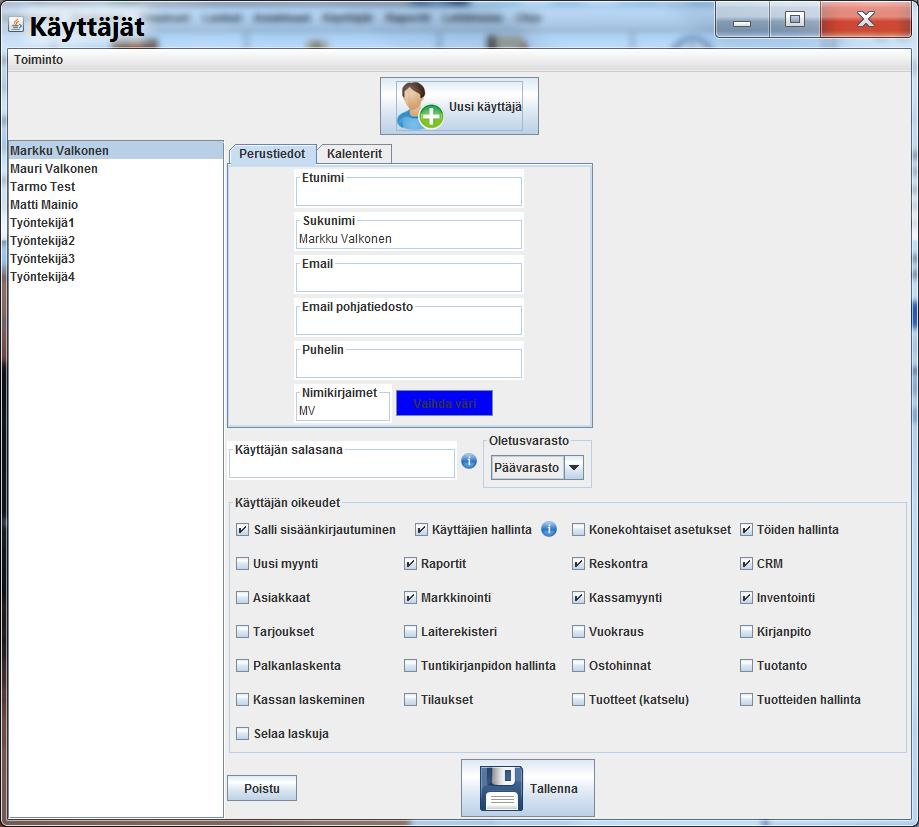Close the Käyttäjät window

(x=866, y=19)
